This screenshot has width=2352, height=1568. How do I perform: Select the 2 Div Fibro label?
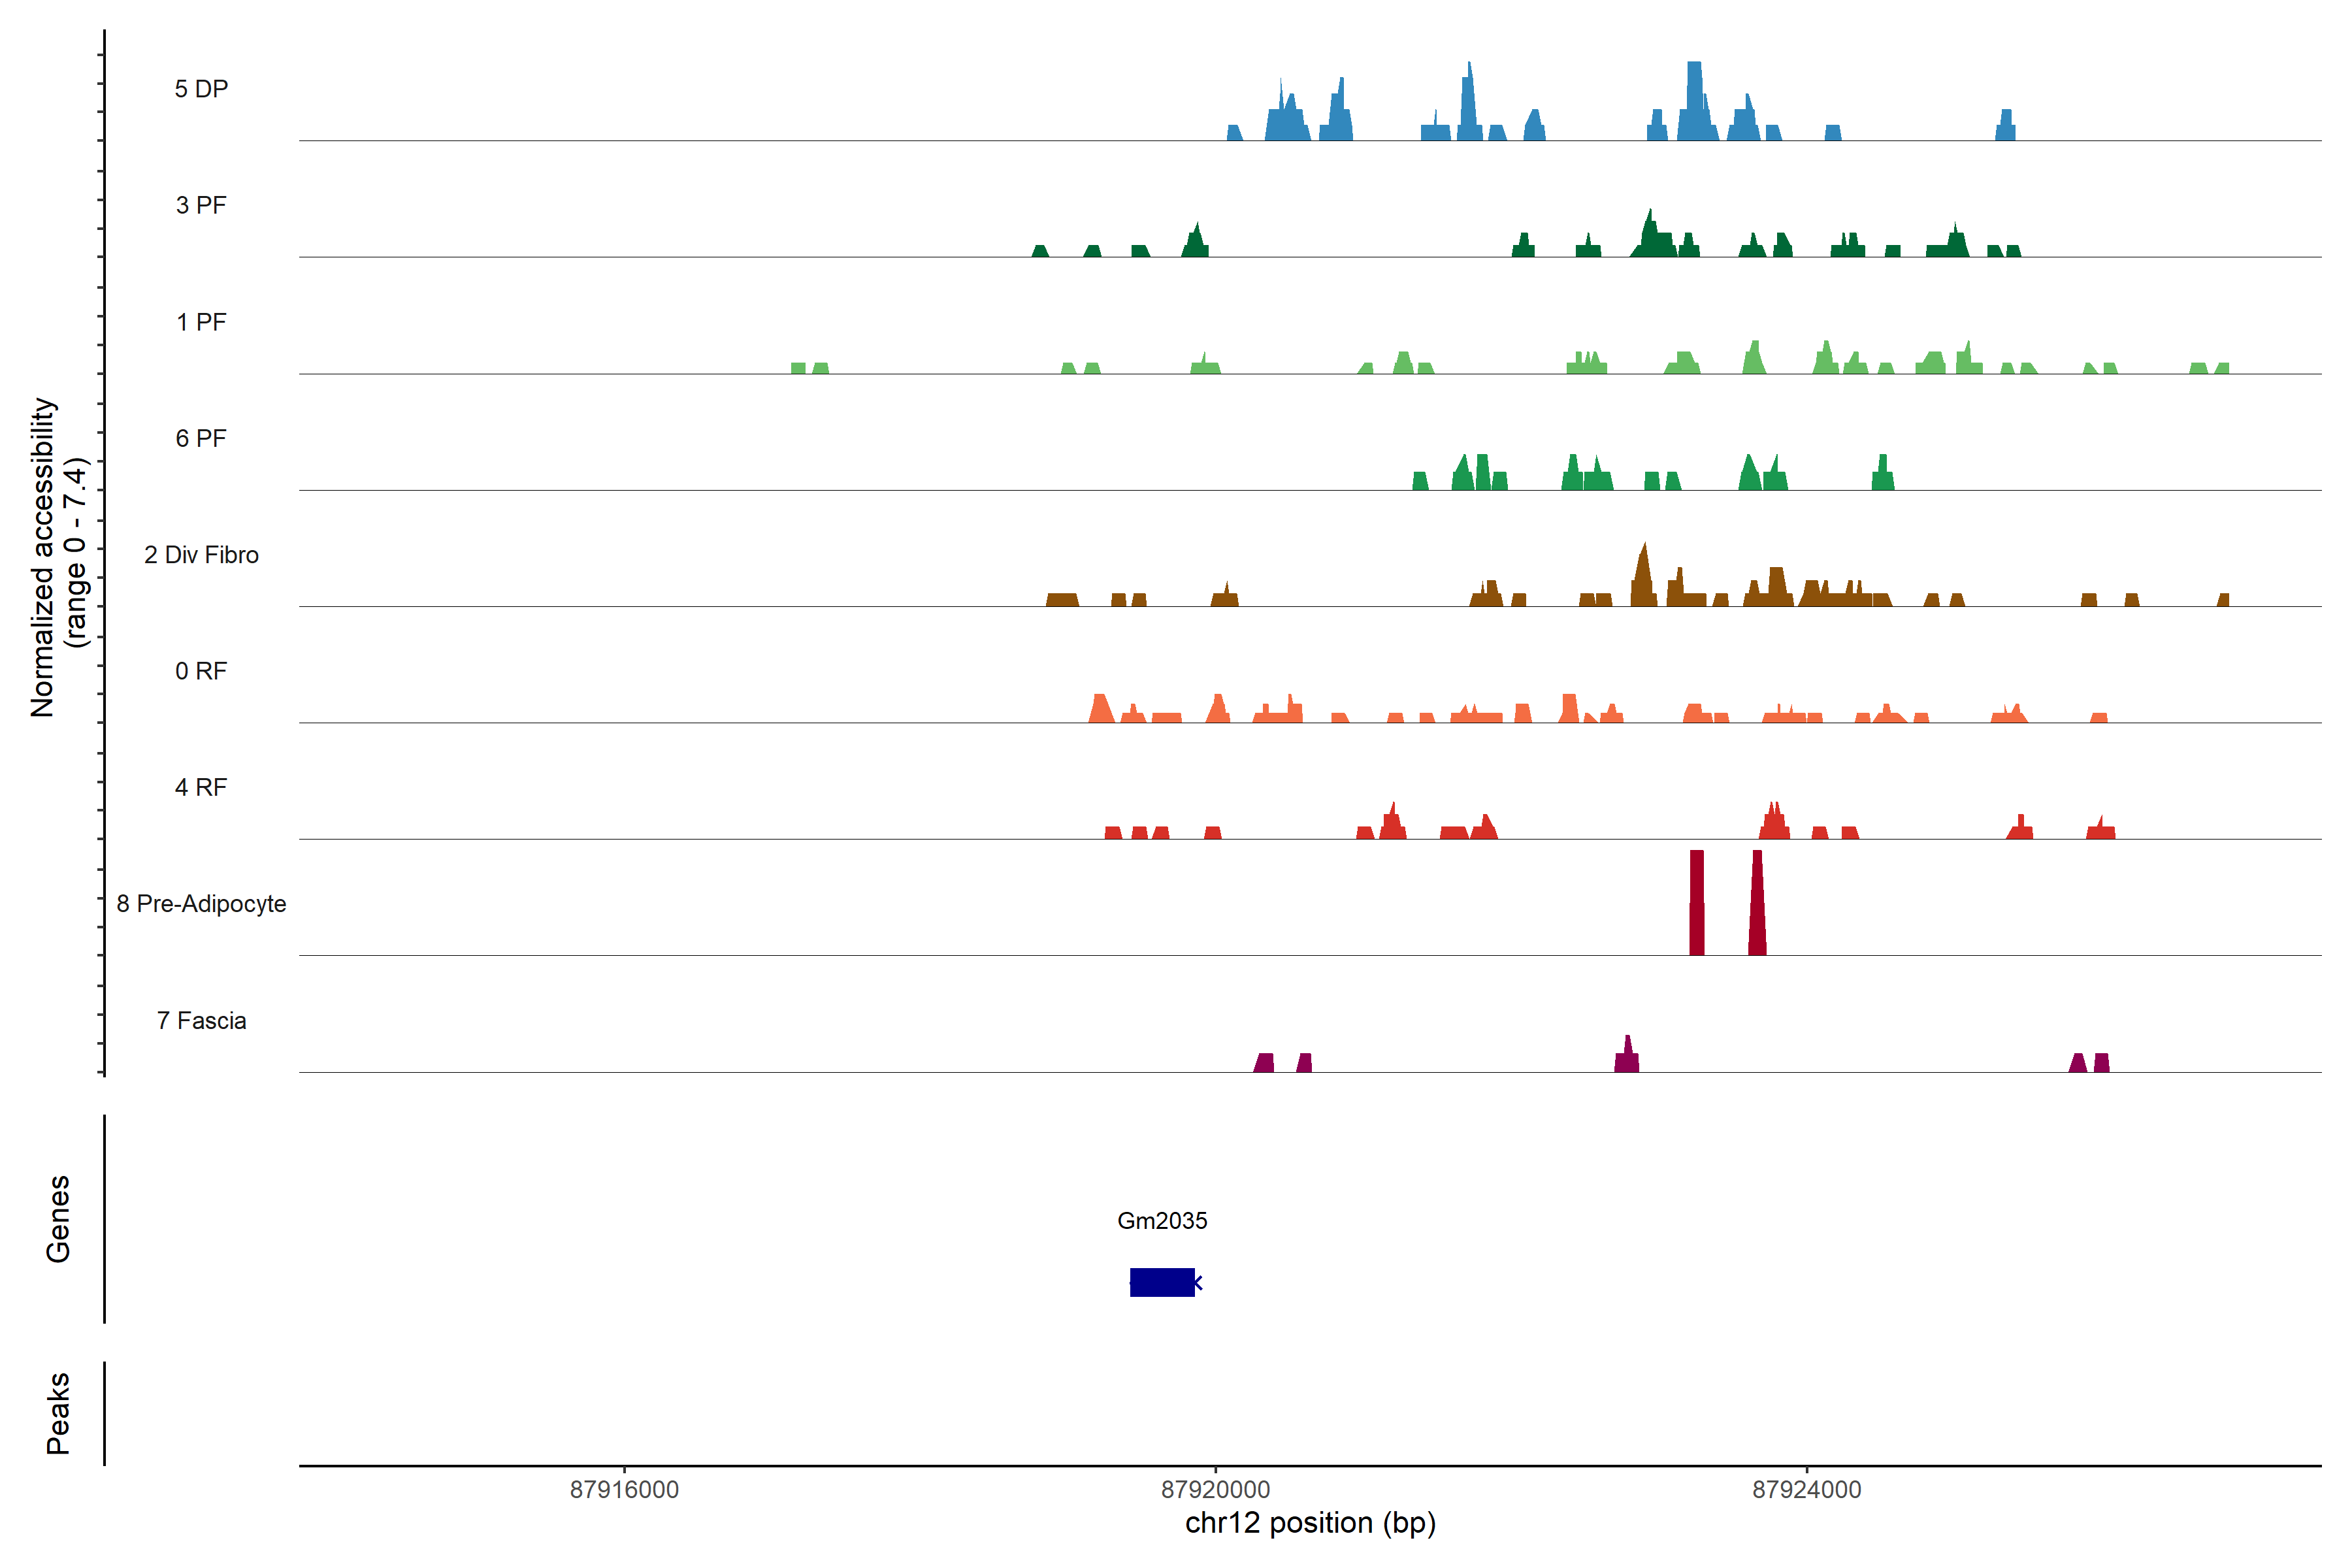201,555
